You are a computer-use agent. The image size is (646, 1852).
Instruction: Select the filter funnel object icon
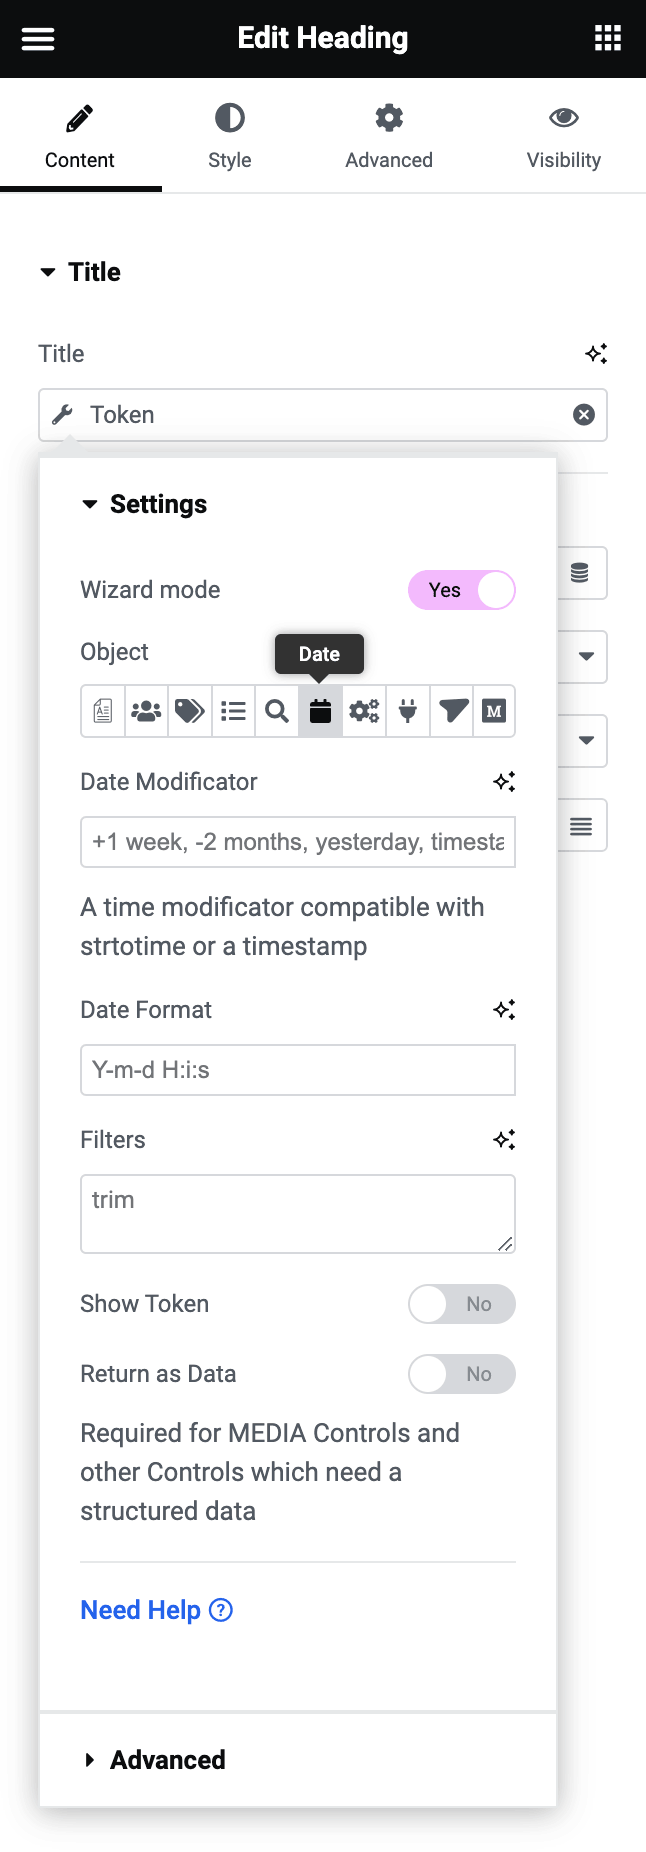click(x=452, y=711)
